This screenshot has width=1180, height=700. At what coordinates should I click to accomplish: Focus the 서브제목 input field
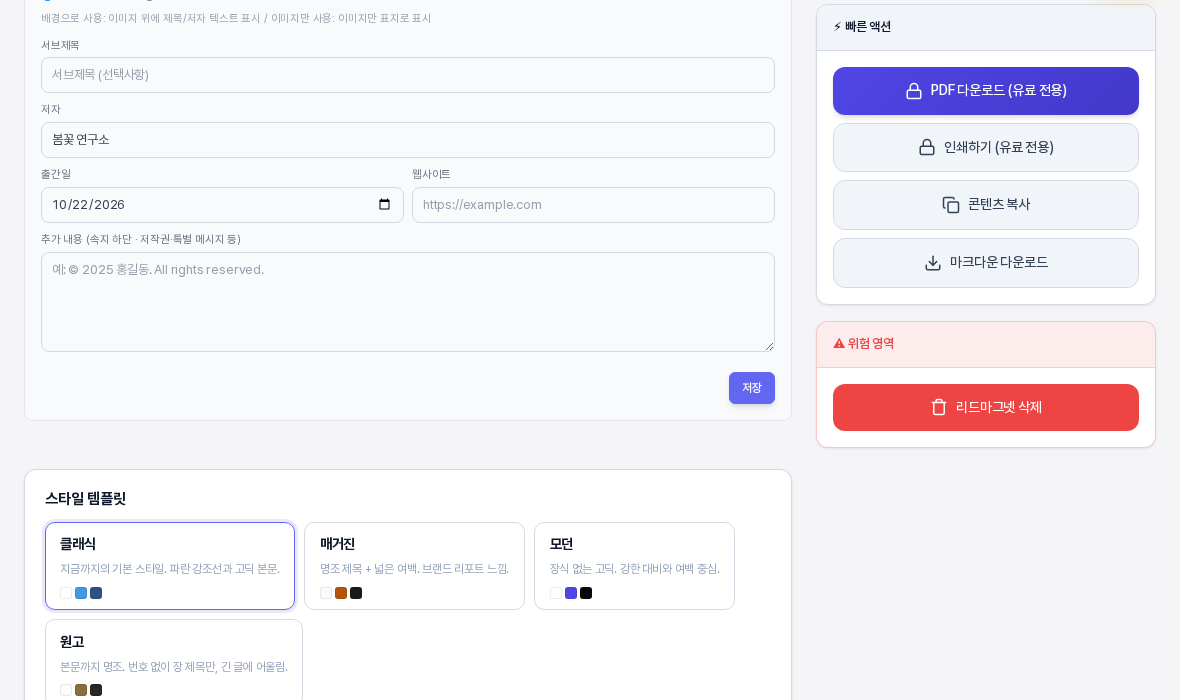(x=408, y=75)
